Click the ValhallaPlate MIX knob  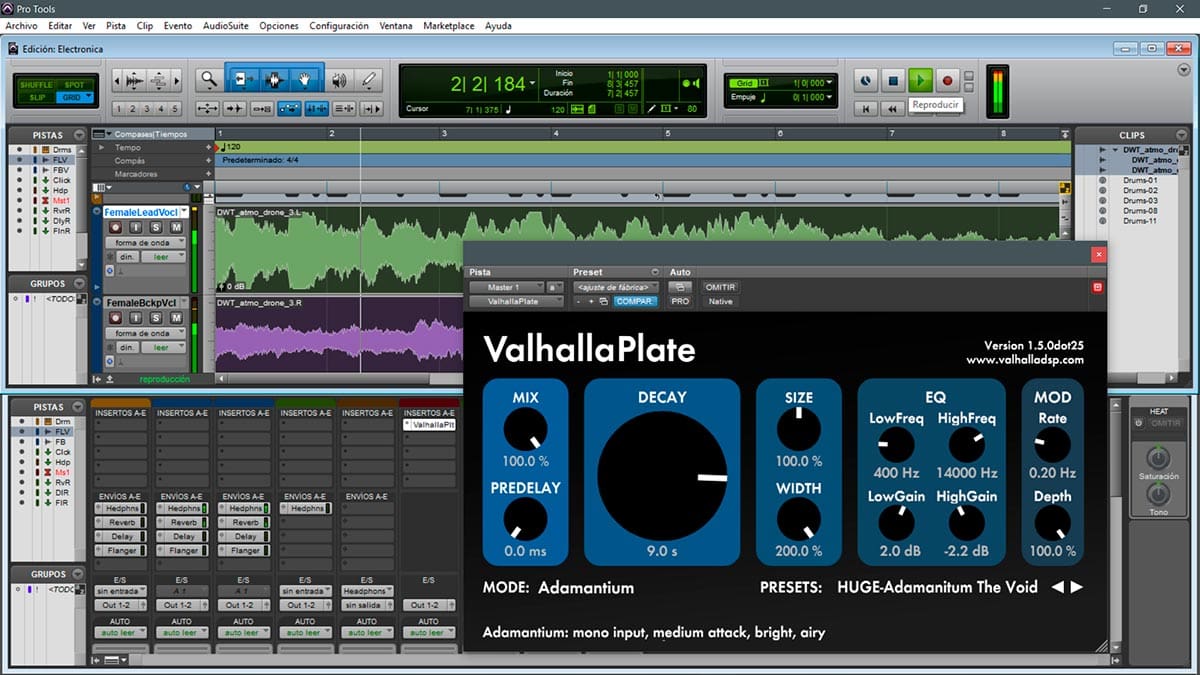[525, 431]
